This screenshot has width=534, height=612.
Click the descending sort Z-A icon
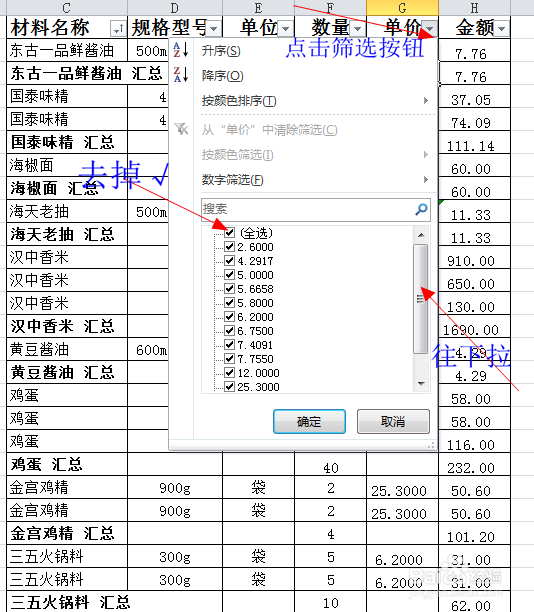[181, 75]
